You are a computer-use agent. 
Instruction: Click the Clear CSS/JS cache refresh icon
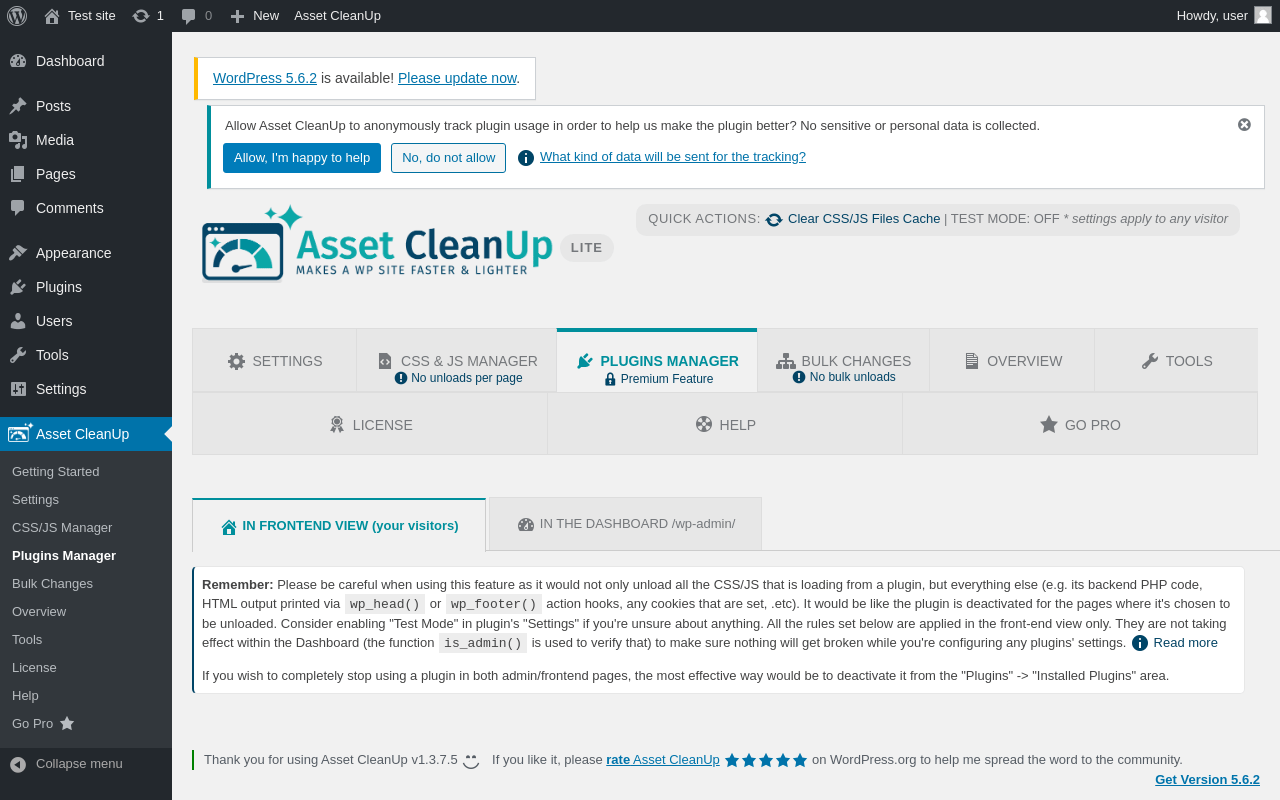(774, 219)
